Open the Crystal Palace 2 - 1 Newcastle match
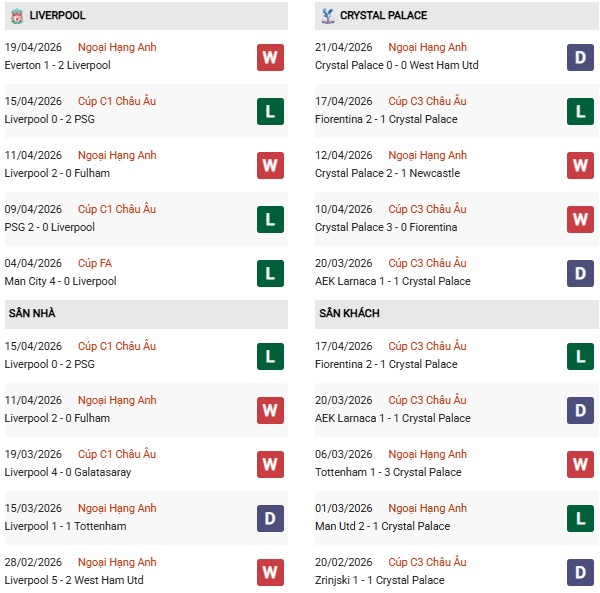600x593 pixels. (387, 173)
